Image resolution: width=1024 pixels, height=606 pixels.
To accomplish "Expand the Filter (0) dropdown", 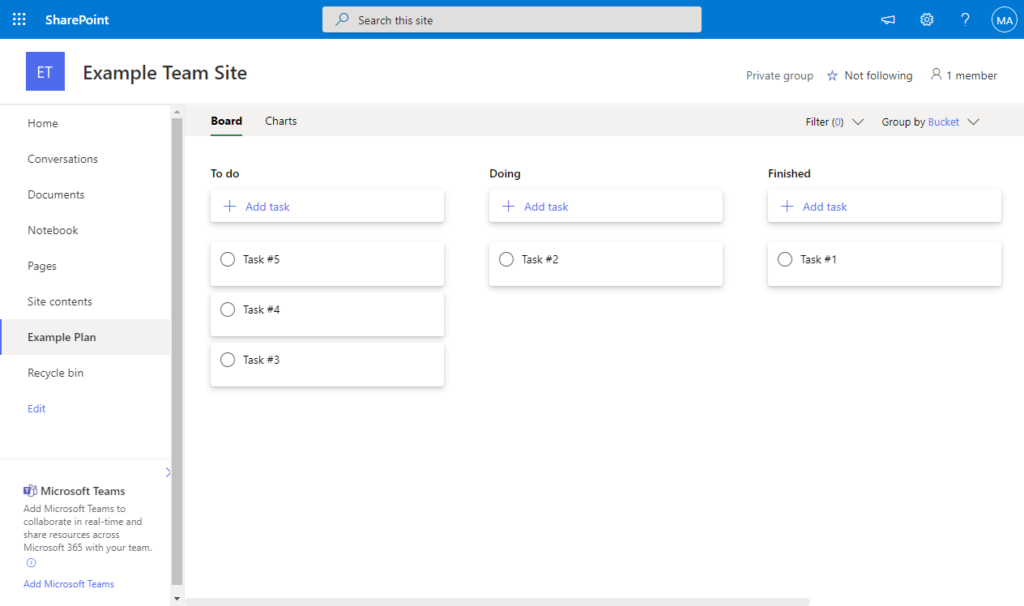I will click(x=835, y=122).
